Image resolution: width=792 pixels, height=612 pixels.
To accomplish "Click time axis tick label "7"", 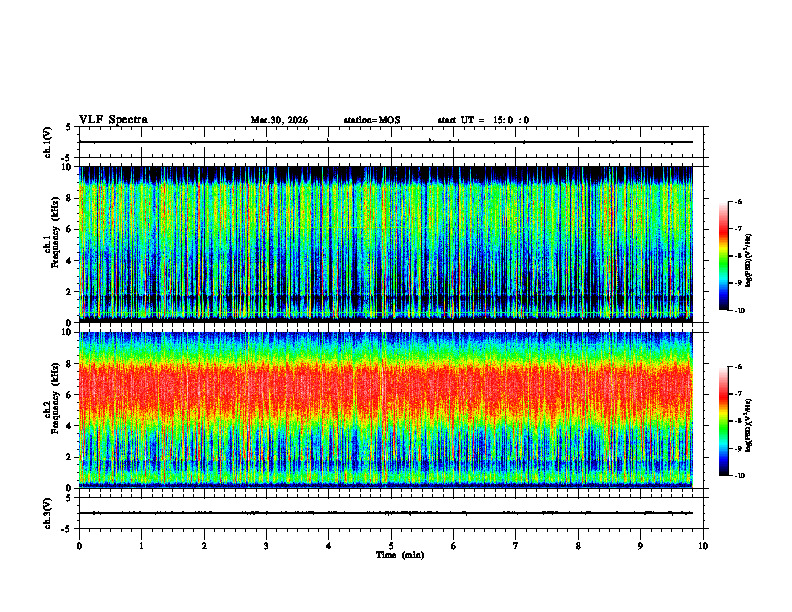I will [516, 546].
